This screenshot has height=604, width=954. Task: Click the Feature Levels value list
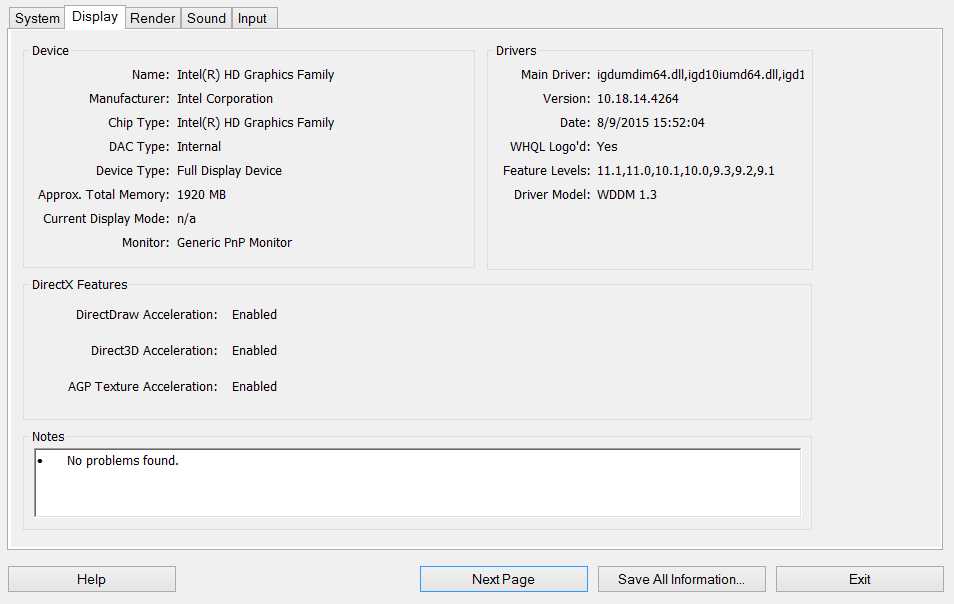[x=686, y=171]
